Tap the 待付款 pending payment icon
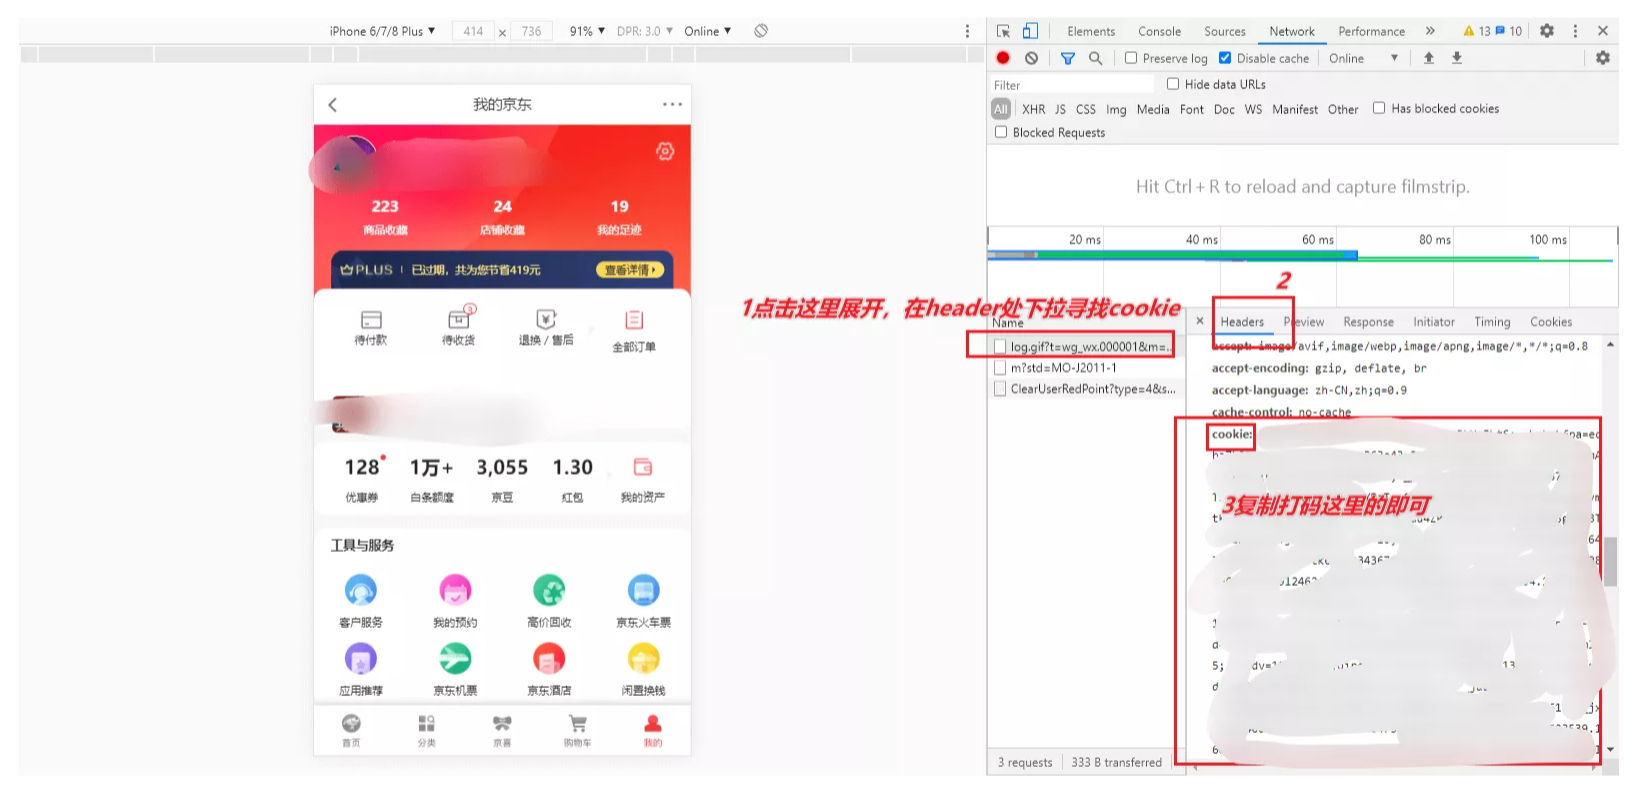The height and width of the screenshot is (800, 1649). pos(371,320)
